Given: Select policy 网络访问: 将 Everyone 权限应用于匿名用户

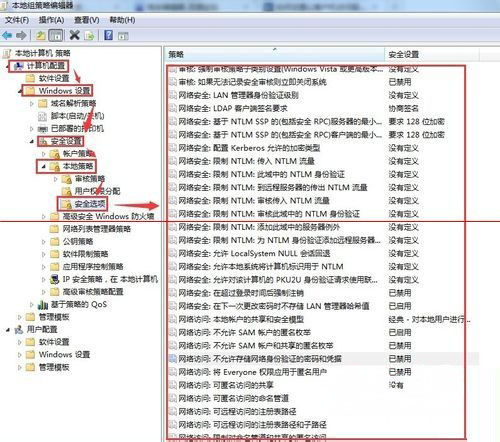Looking at the screenshot, I should tap(252, 372).
